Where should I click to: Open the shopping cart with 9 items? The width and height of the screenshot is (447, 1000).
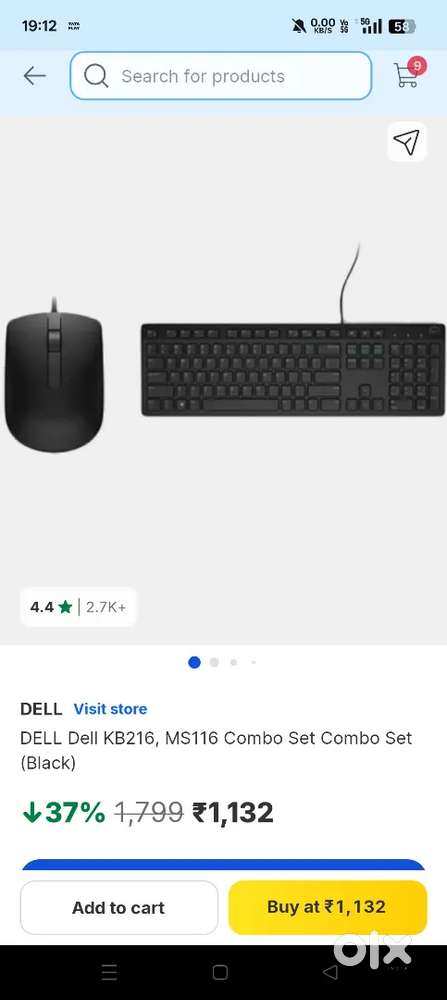[409, 73]
